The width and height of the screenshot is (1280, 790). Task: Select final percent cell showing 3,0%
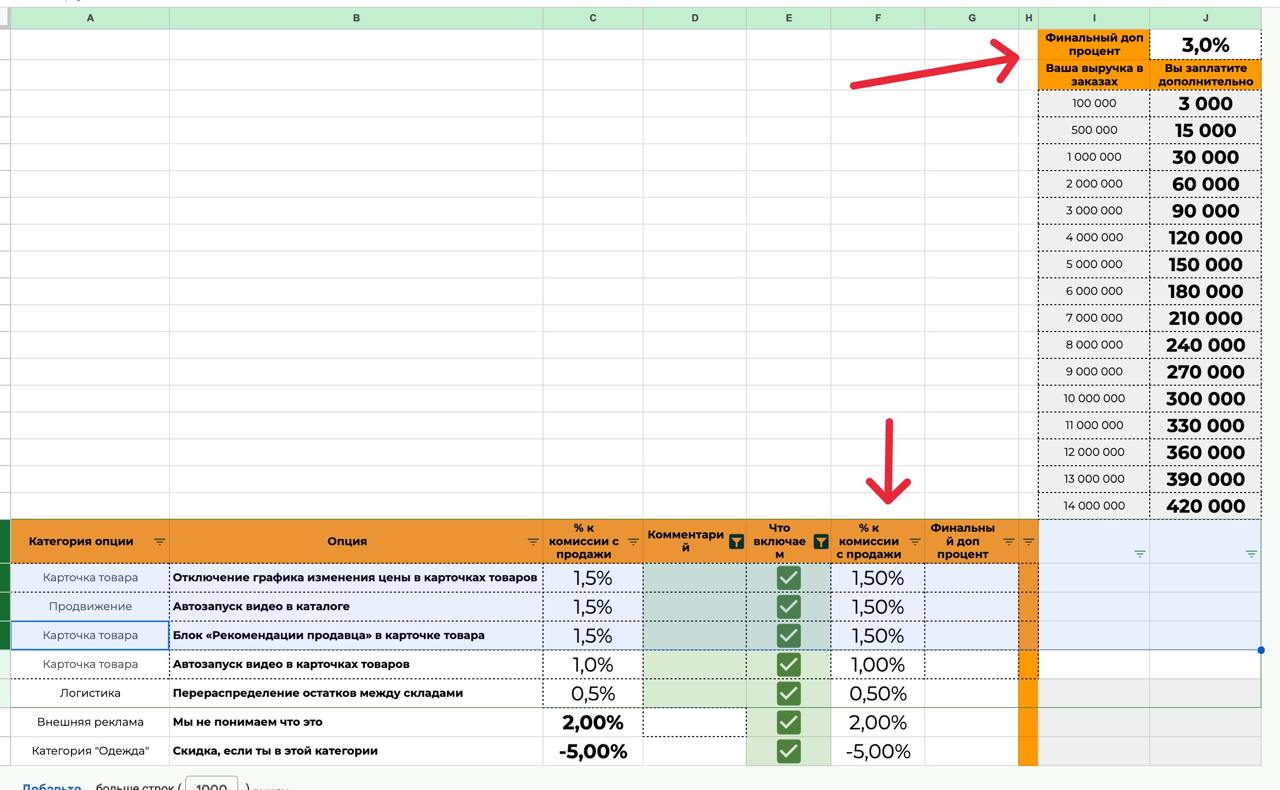1206,45
